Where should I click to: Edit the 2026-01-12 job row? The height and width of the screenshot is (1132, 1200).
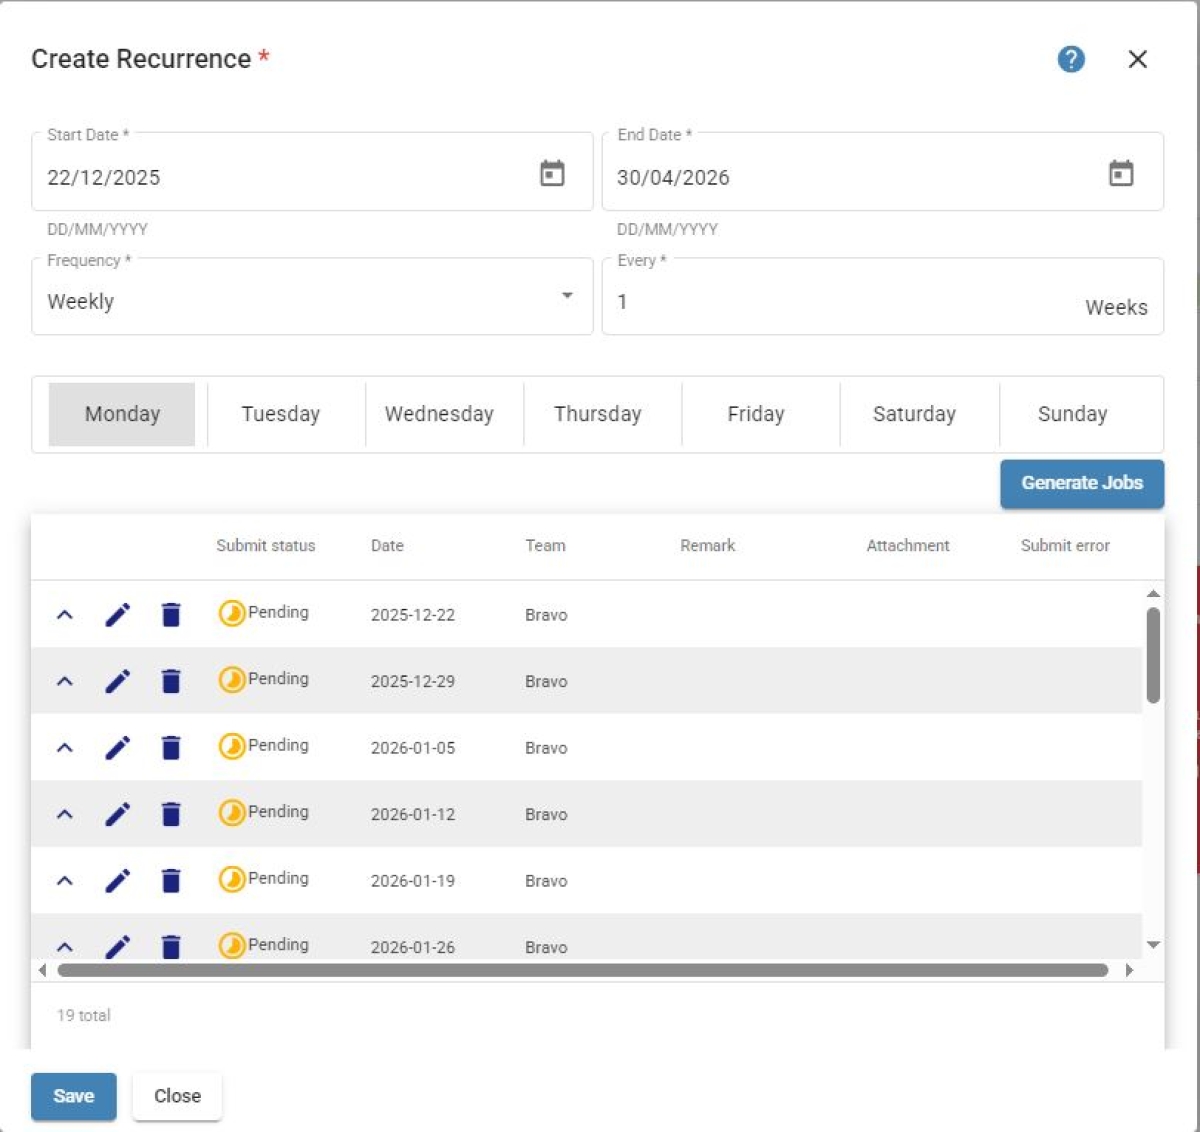(118, 814)
